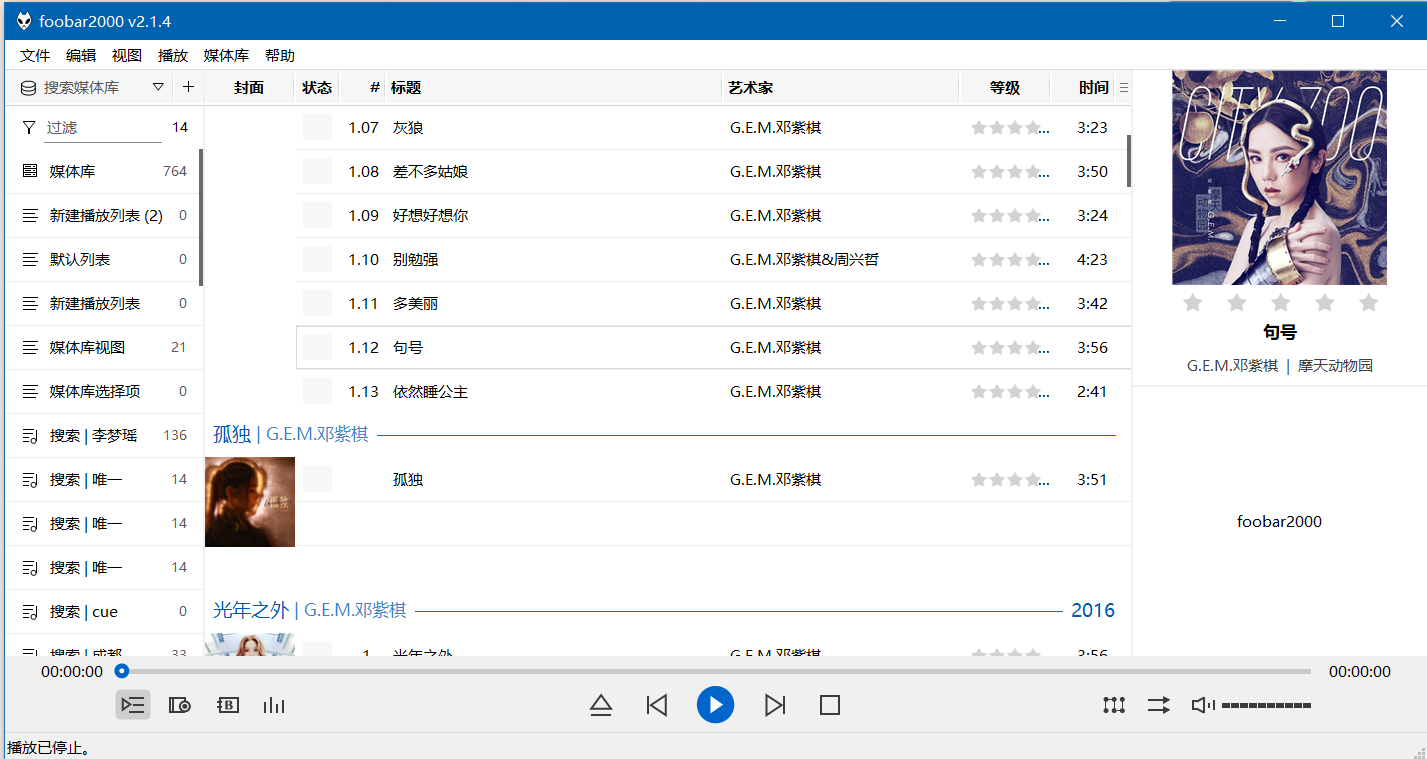Click the stop playback square button
The width and height of the screenshot is (1427, 759).
829,705
